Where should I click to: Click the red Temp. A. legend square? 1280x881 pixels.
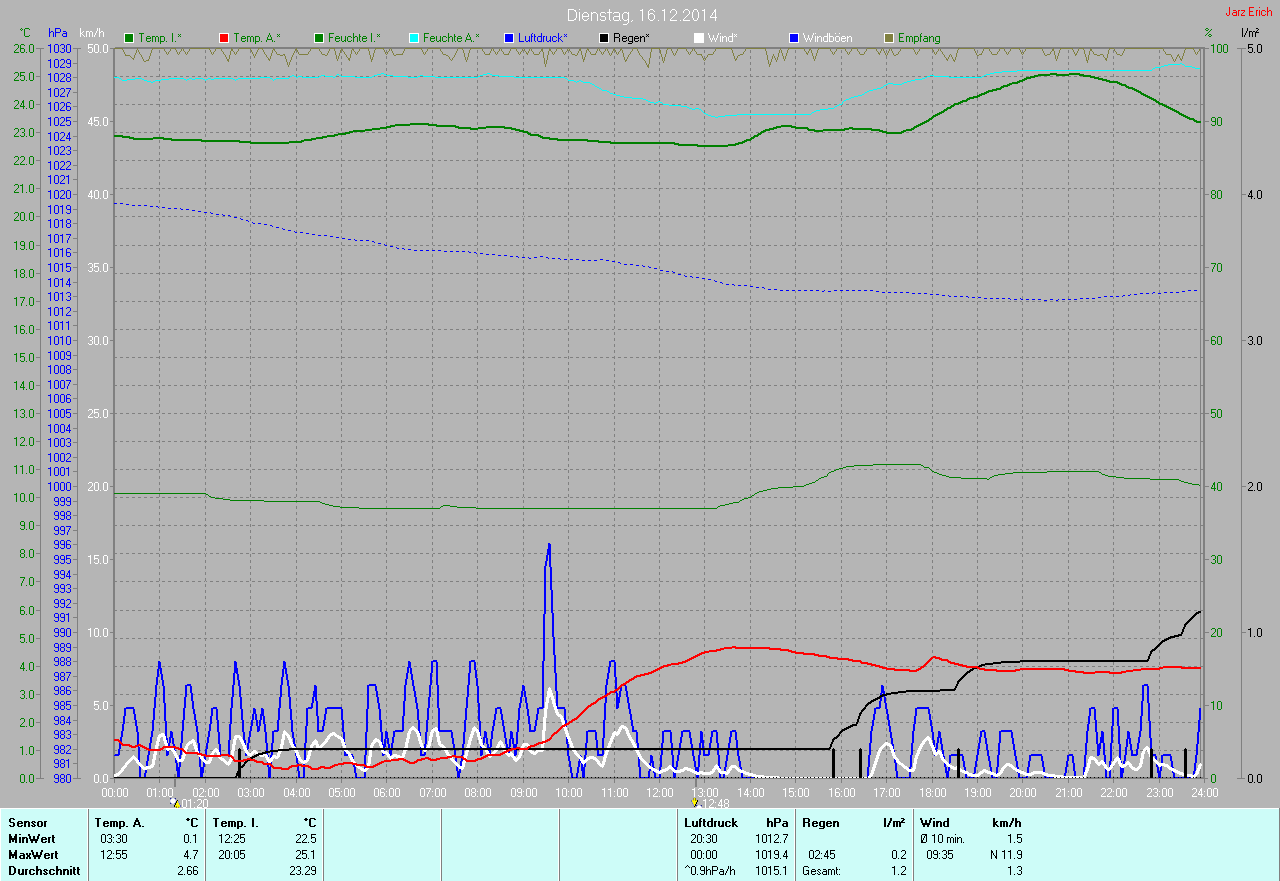click(x=224, y=38)
